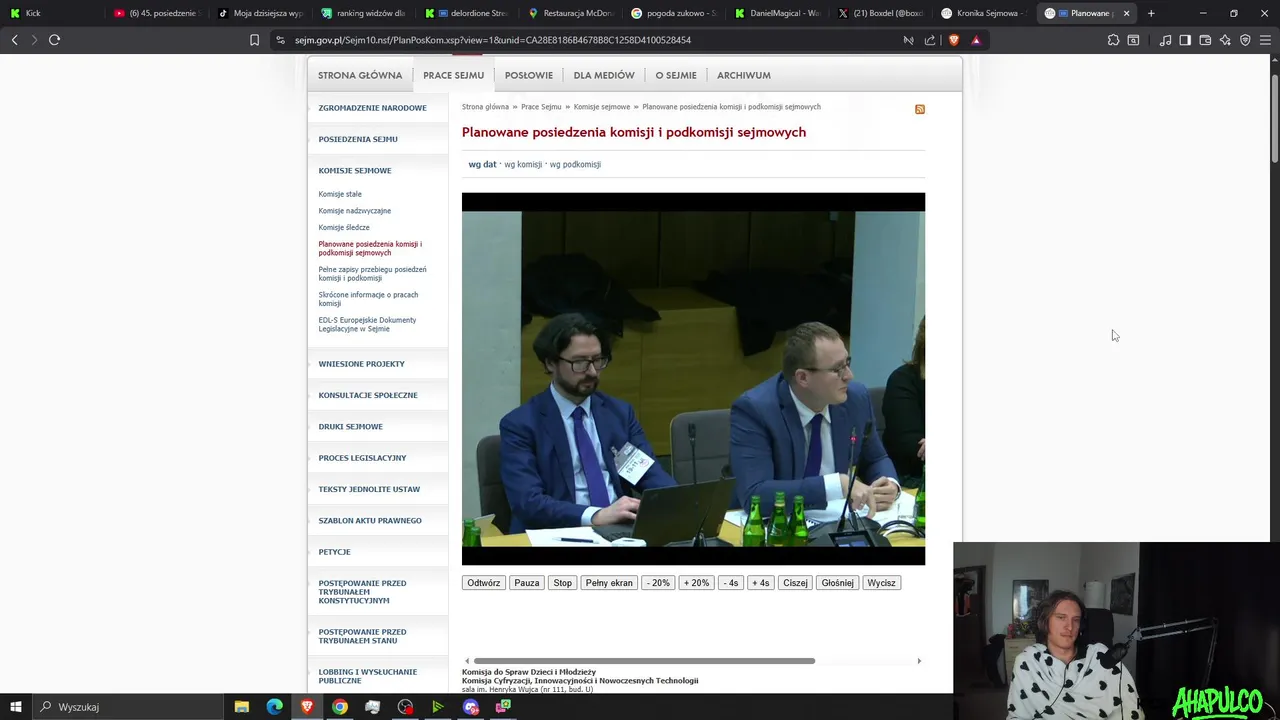The height and width of the screenshot is (720, 1280).
Task: Open the 'Archiwum' top menu
Action: tap(744, 75)
